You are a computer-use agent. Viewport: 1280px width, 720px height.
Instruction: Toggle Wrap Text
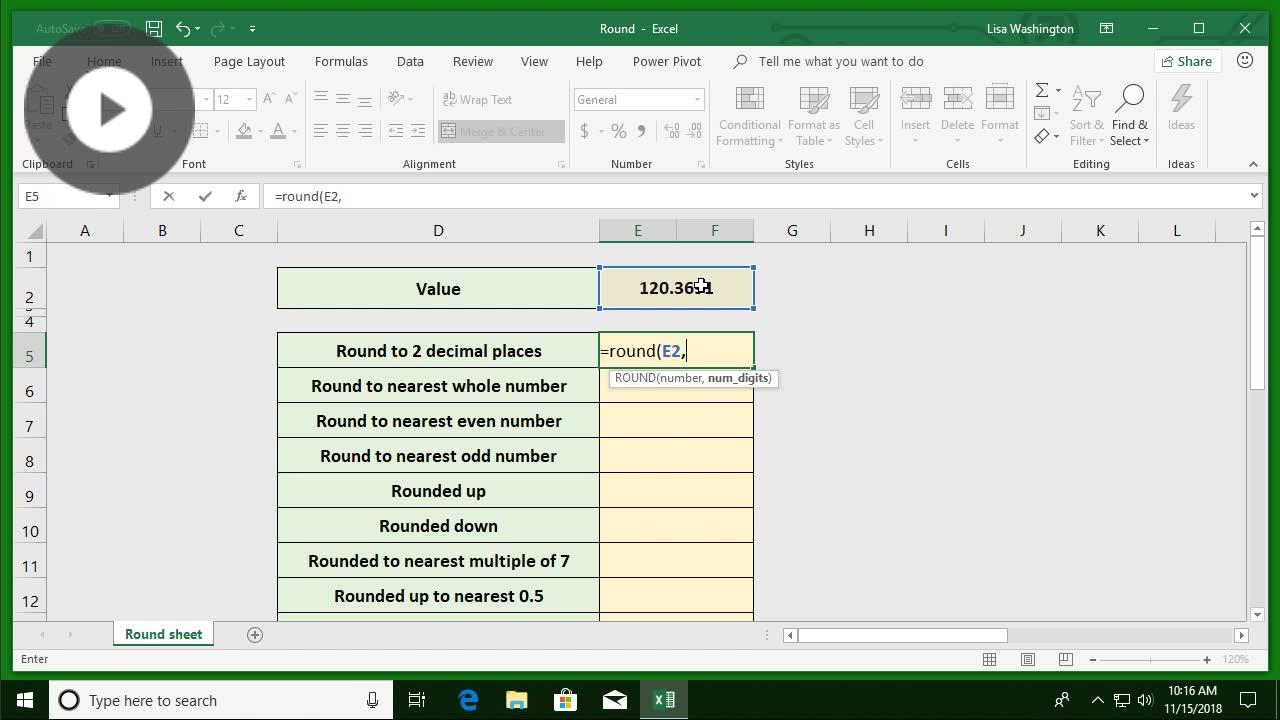476,99
